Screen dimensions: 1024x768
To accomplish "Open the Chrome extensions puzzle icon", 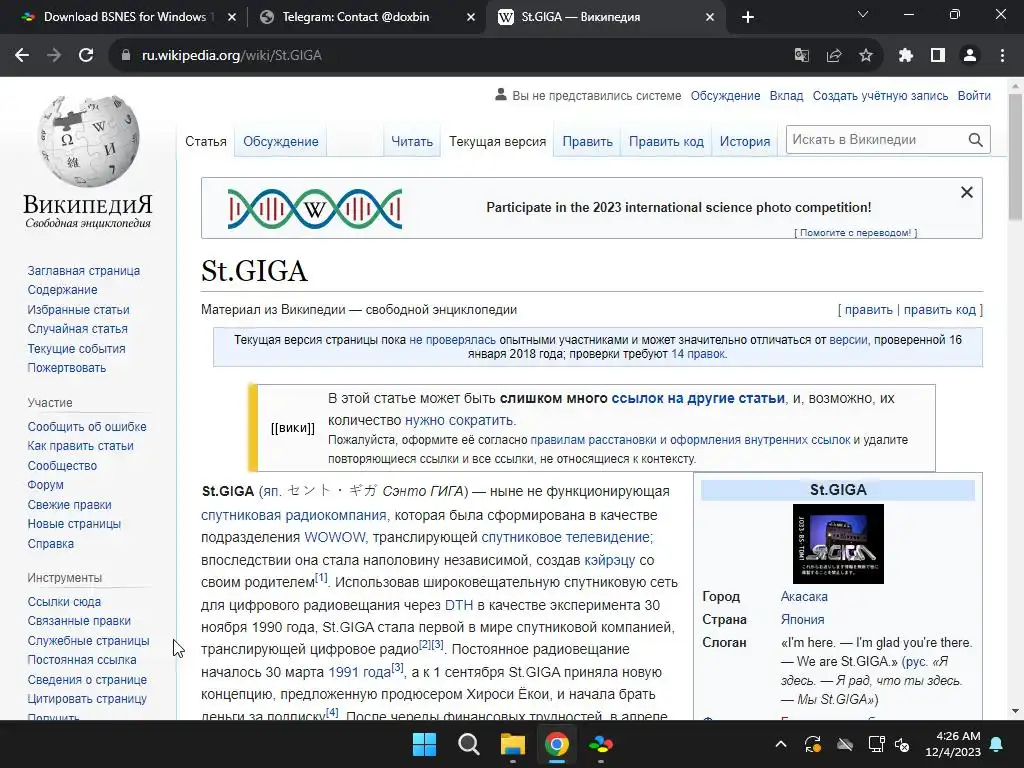I will click(x=905, y=56).
